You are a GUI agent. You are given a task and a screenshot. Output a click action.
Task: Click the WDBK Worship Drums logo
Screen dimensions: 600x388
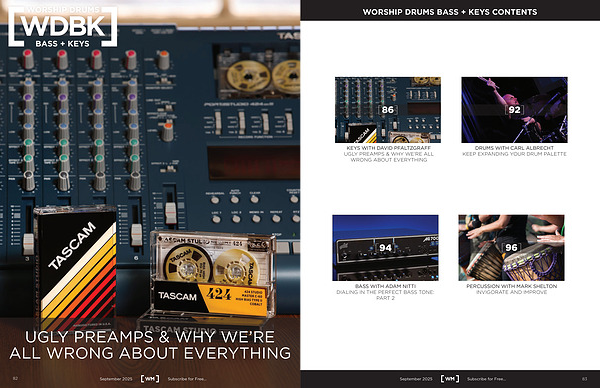click(62, 27)
